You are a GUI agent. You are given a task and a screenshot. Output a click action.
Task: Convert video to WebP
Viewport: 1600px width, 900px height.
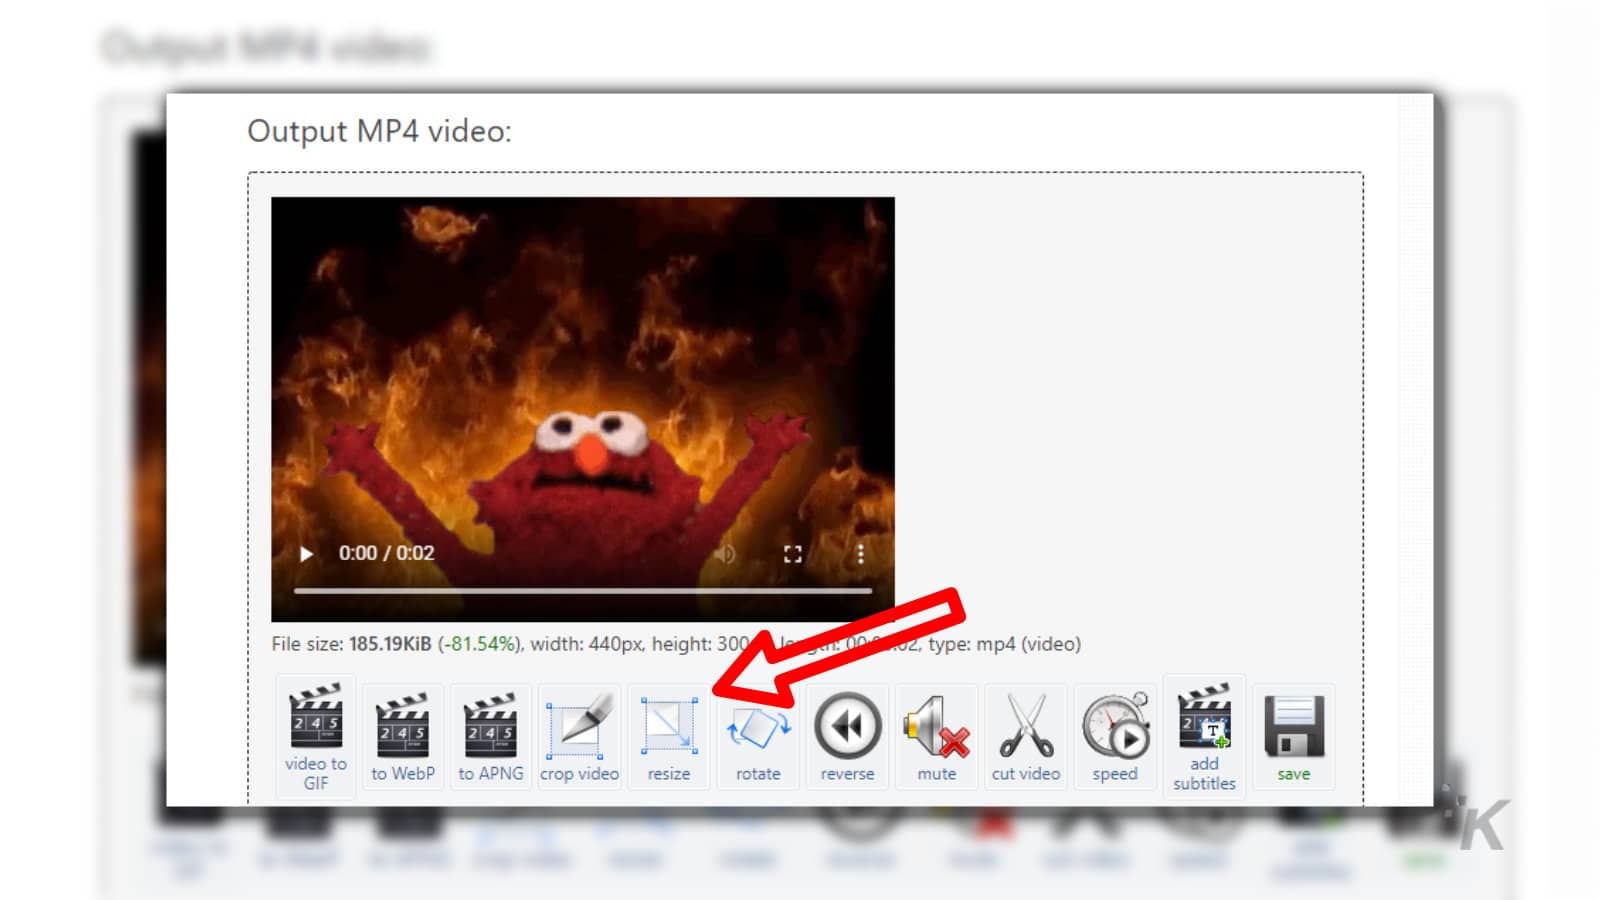[403, 737]
